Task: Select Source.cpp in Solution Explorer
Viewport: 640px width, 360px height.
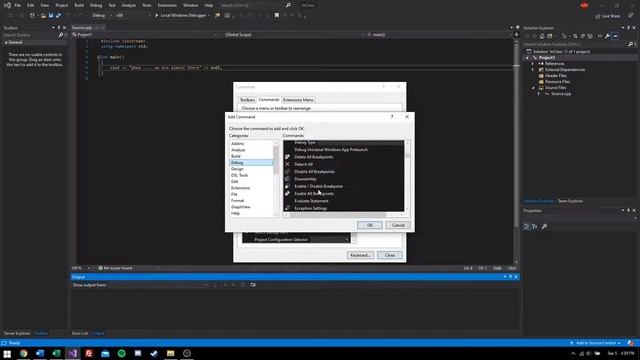Action: click(x=561, y=94)
